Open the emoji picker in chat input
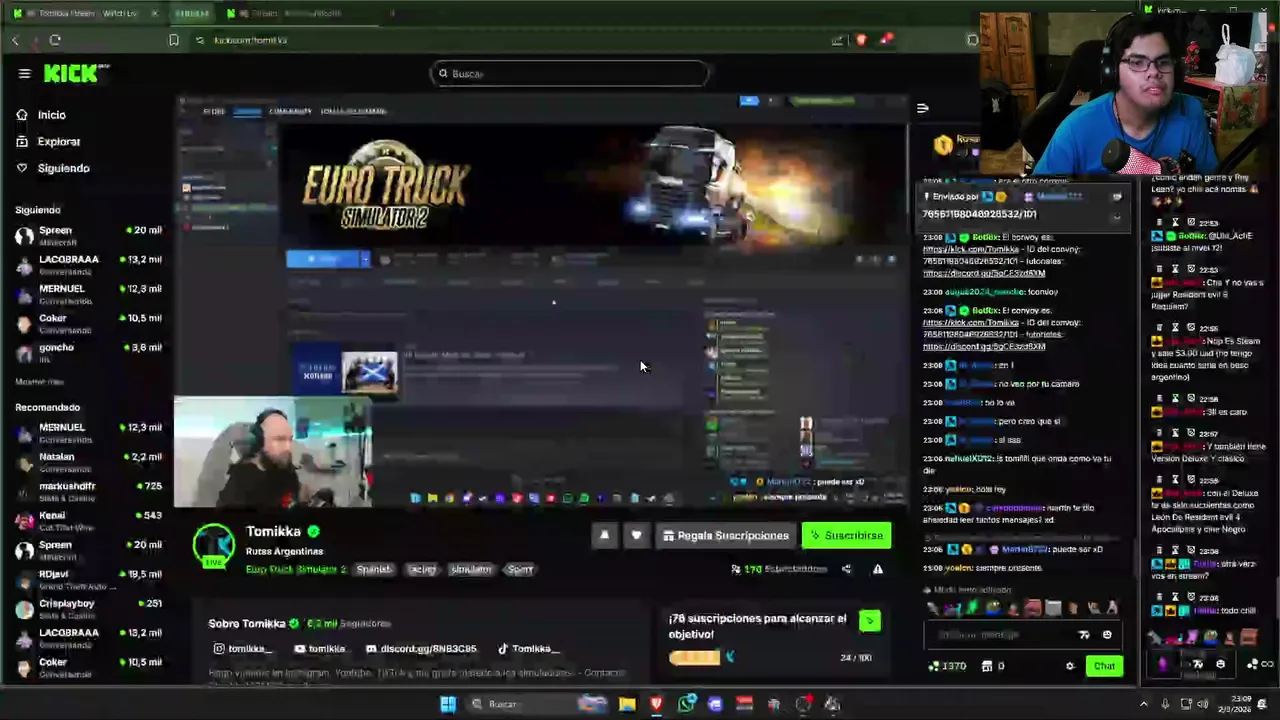Image resolution: width=1280 pixels, height=720 pixels. (x=1106, y=635)
